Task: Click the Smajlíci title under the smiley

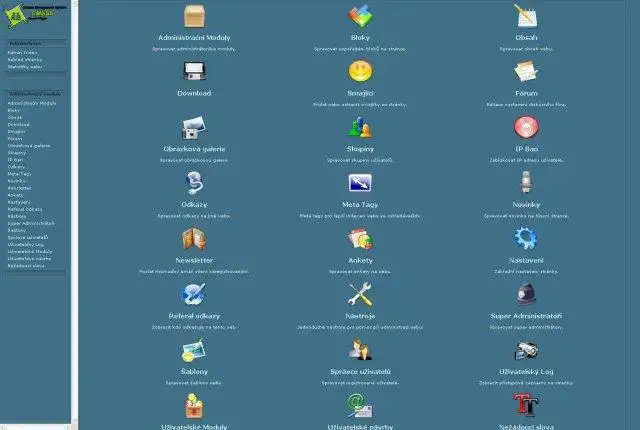Action: click(360, 93)
